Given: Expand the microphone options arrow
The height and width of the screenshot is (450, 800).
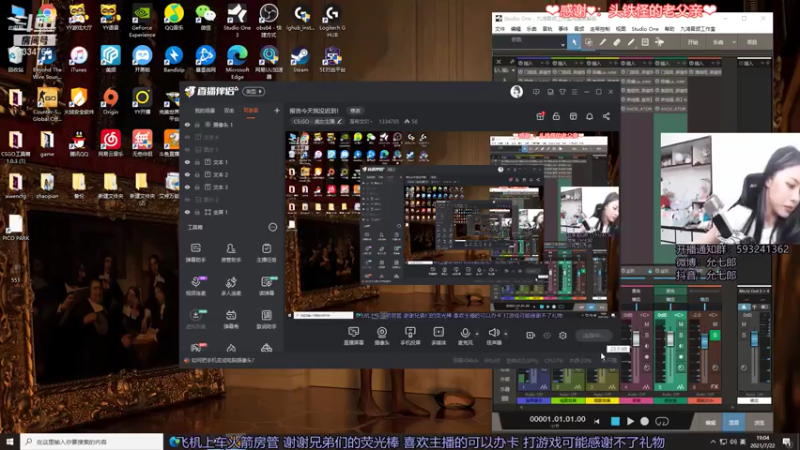Looking at the screenshot, I should (477, 334).
